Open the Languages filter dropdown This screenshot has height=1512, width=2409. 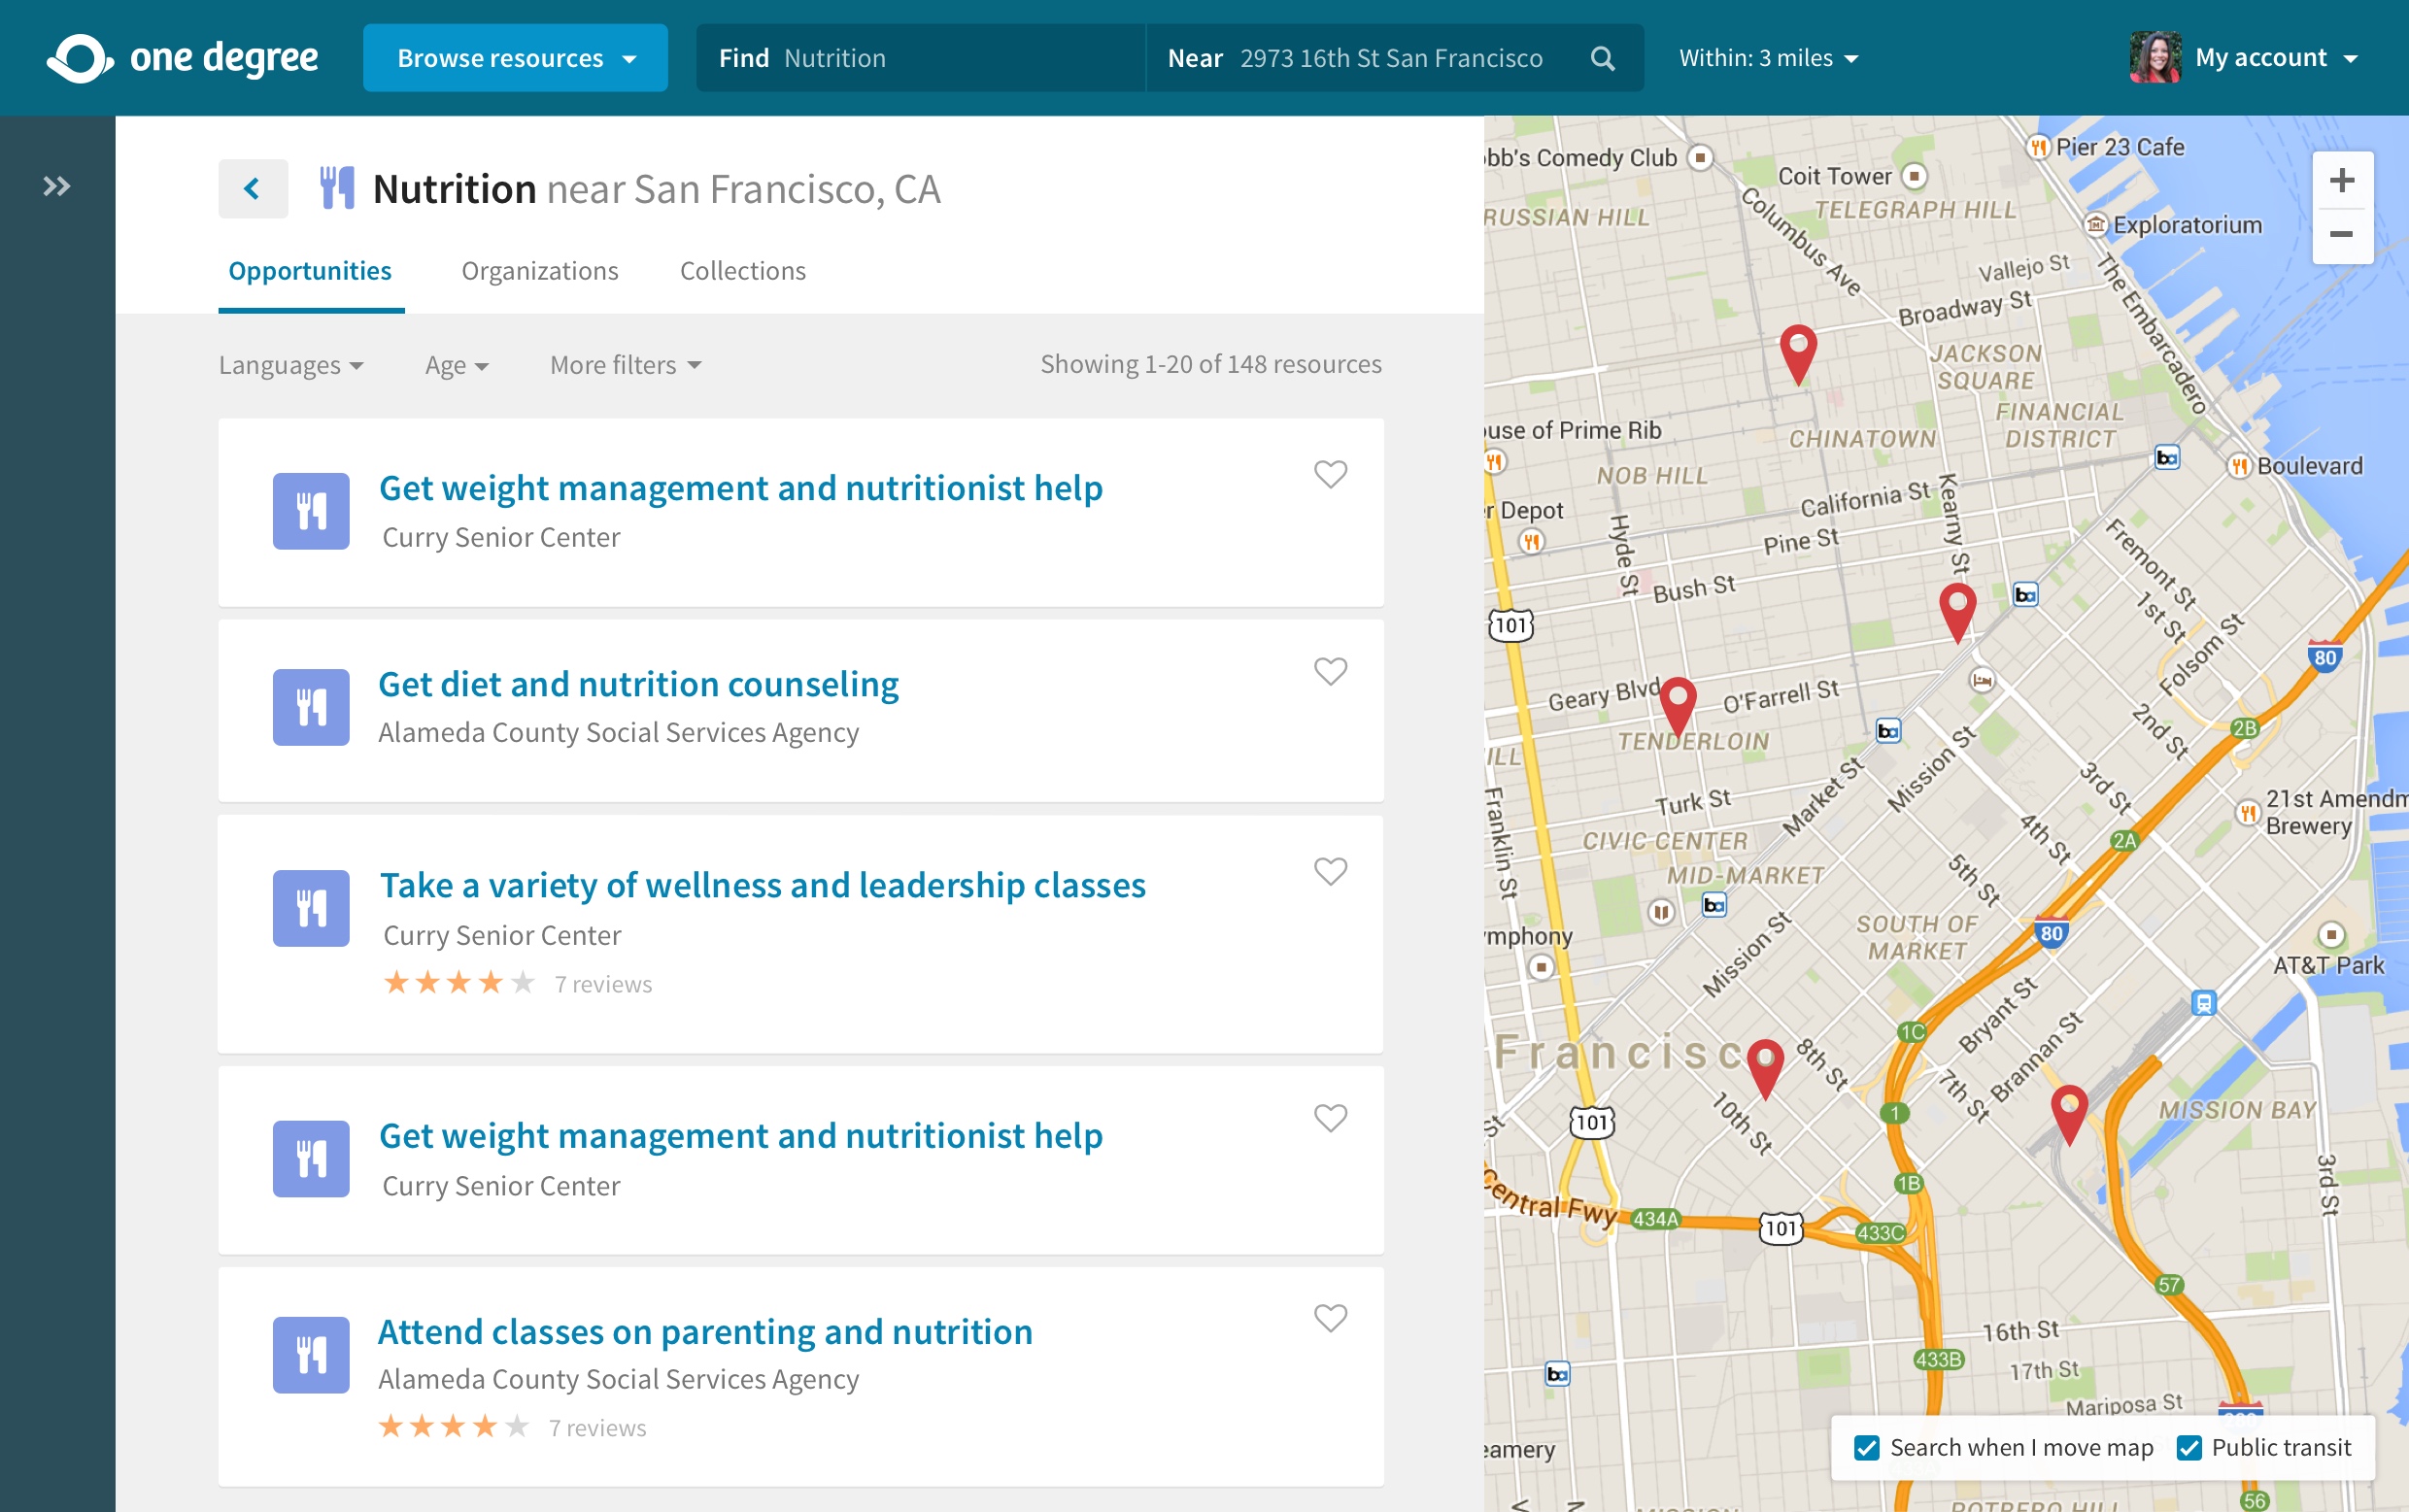coord(290,365)
